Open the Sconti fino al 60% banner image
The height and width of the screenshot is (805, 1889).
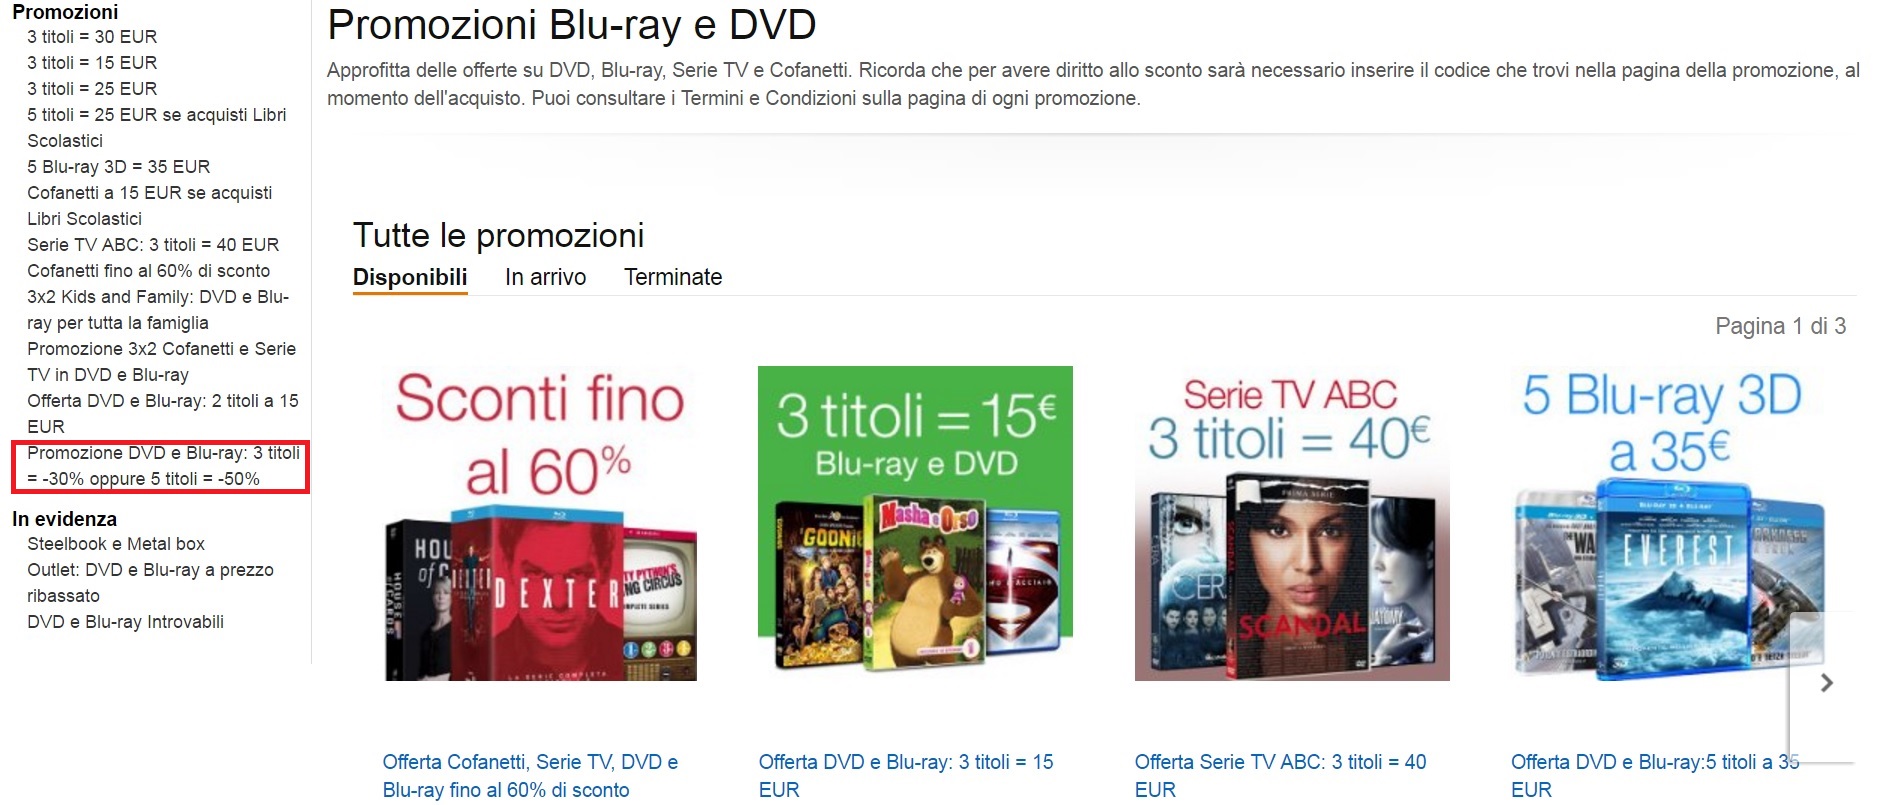coord(541,523)
